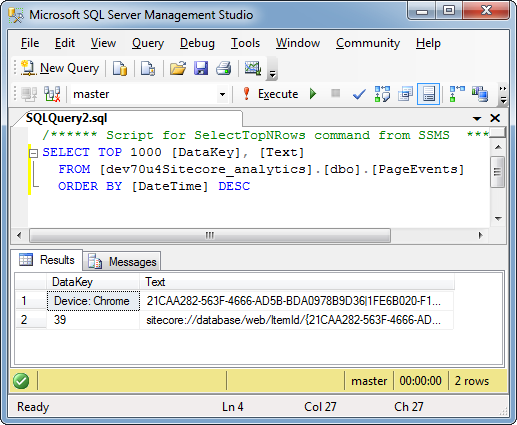Open the View menu

click(x=103, y=43)
